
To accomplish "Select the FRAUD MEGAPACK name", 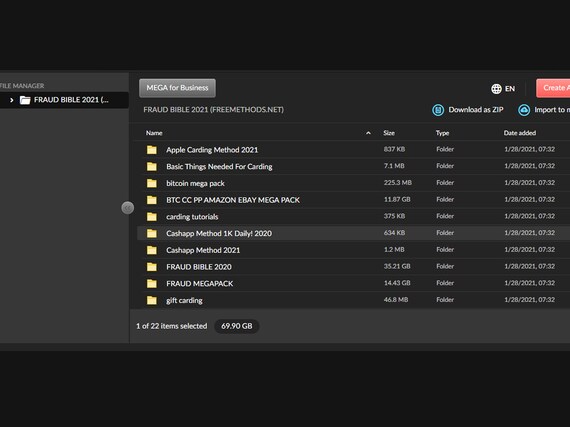I will pos(200,283).
